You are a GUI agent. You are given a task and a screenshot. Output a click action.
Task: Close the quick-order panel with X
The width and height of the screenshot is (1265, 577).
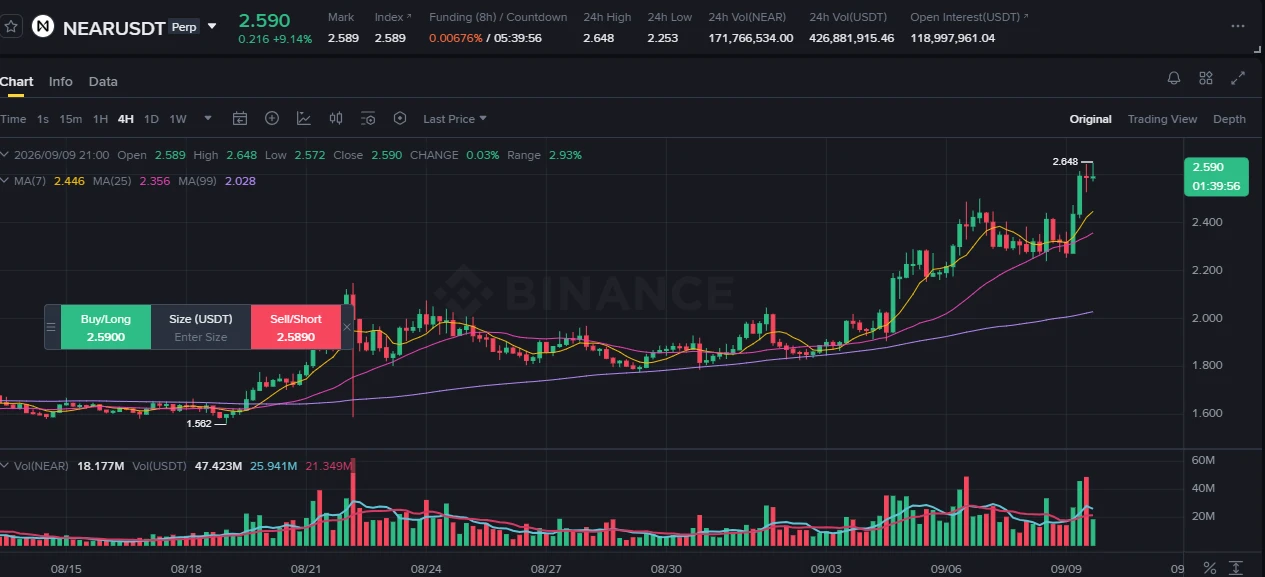(x=347, y=327)
